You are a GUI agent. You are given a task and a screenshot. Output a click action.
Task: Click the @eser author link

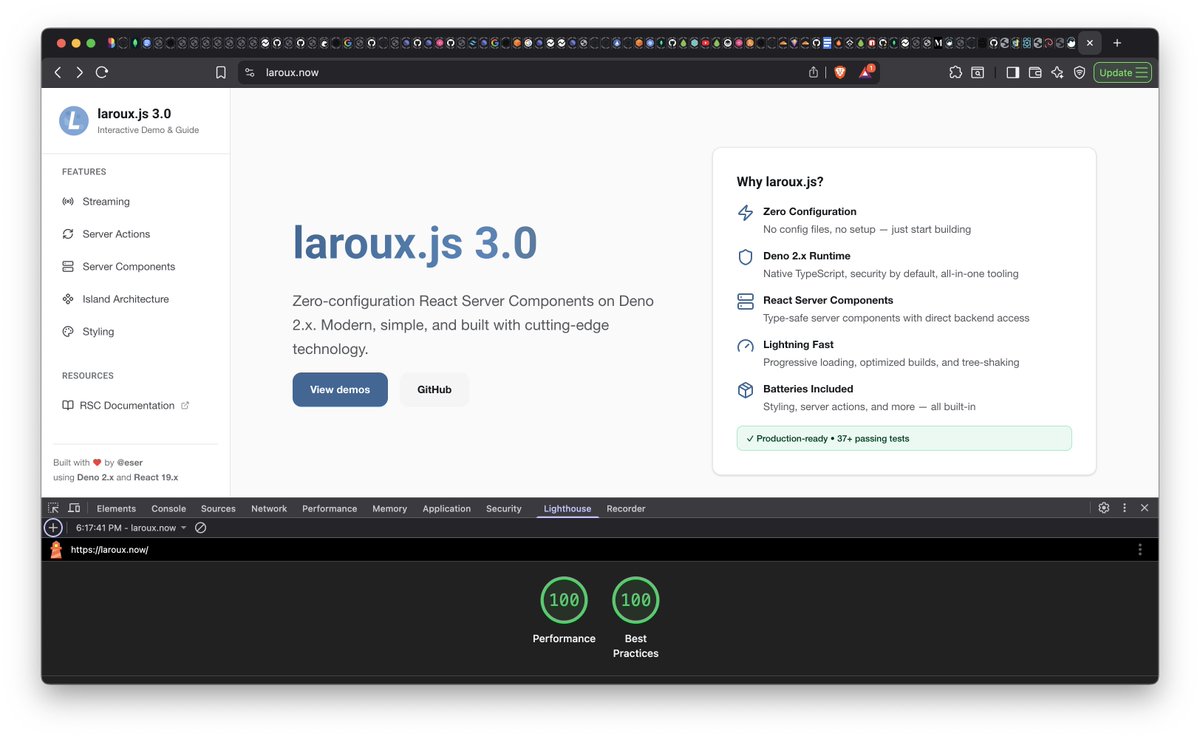point(129,463)
